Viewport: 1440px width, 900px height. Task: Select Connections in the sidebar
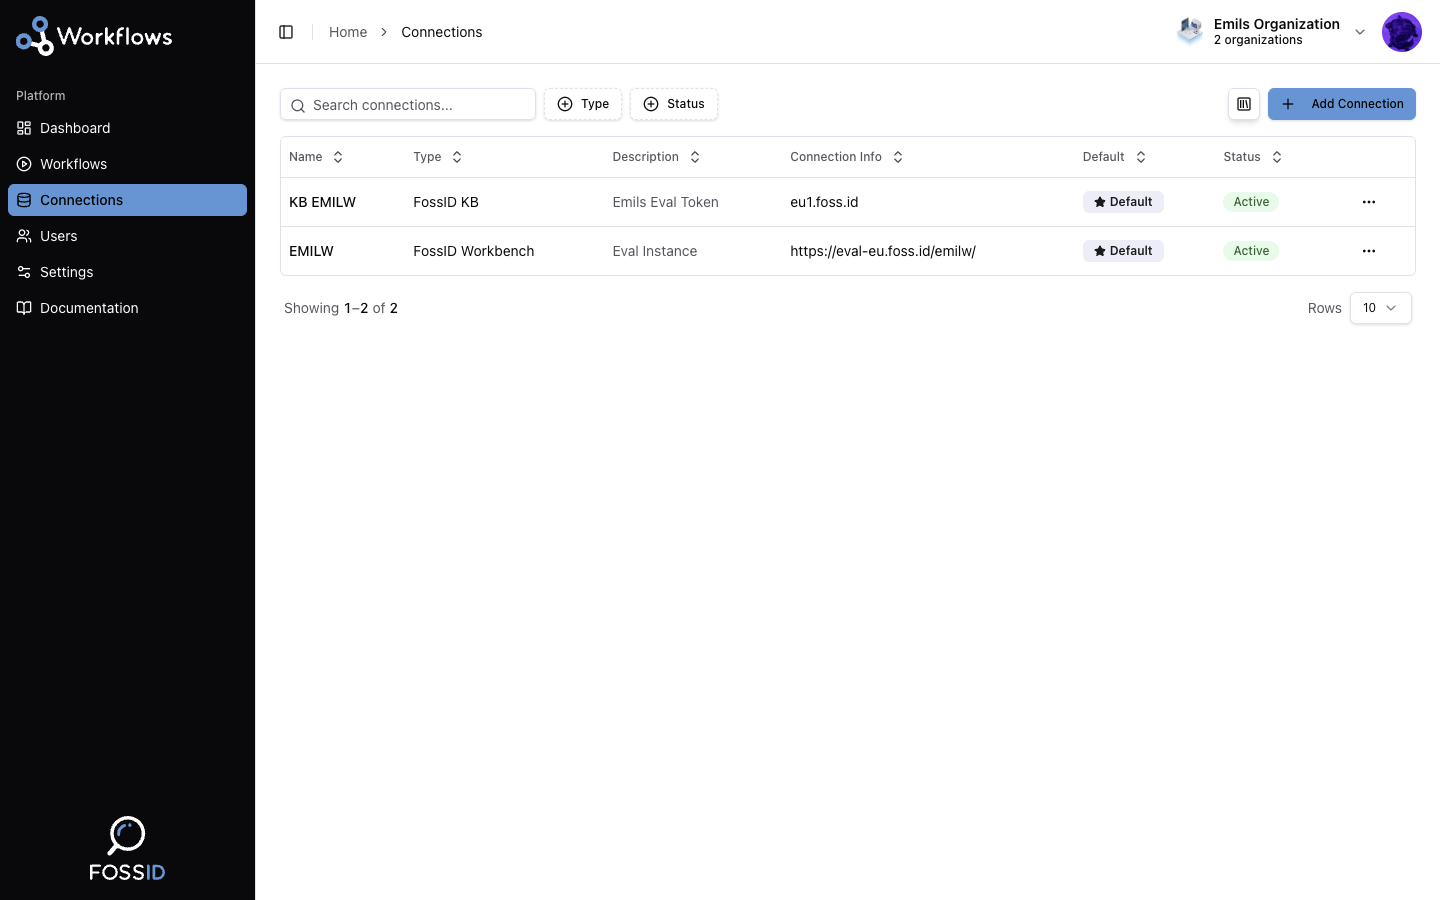pos(127,200)
